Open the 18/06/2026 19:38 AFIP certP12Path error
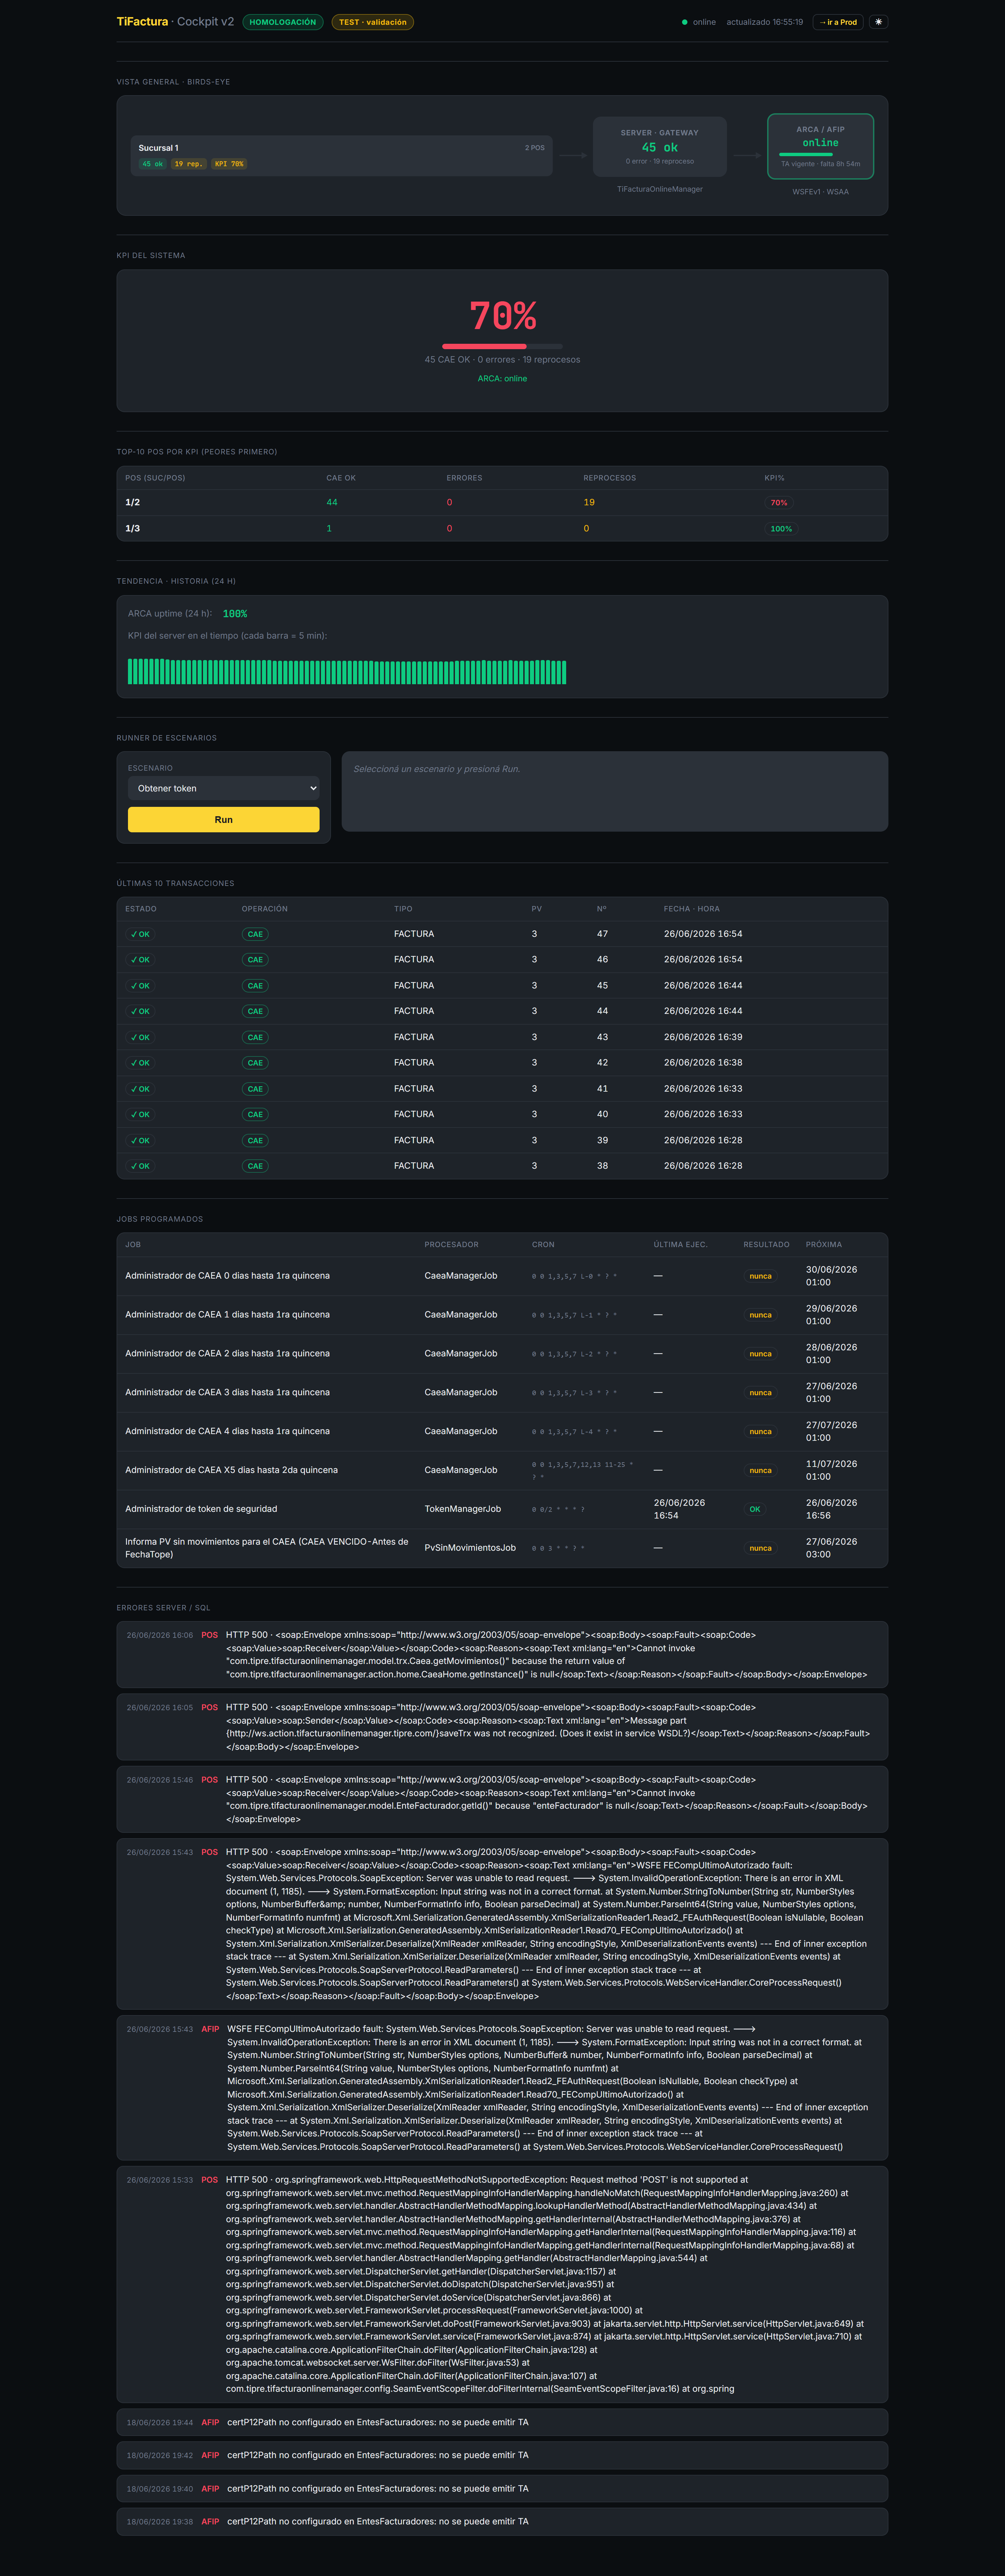 click(x=502, y=2522)
